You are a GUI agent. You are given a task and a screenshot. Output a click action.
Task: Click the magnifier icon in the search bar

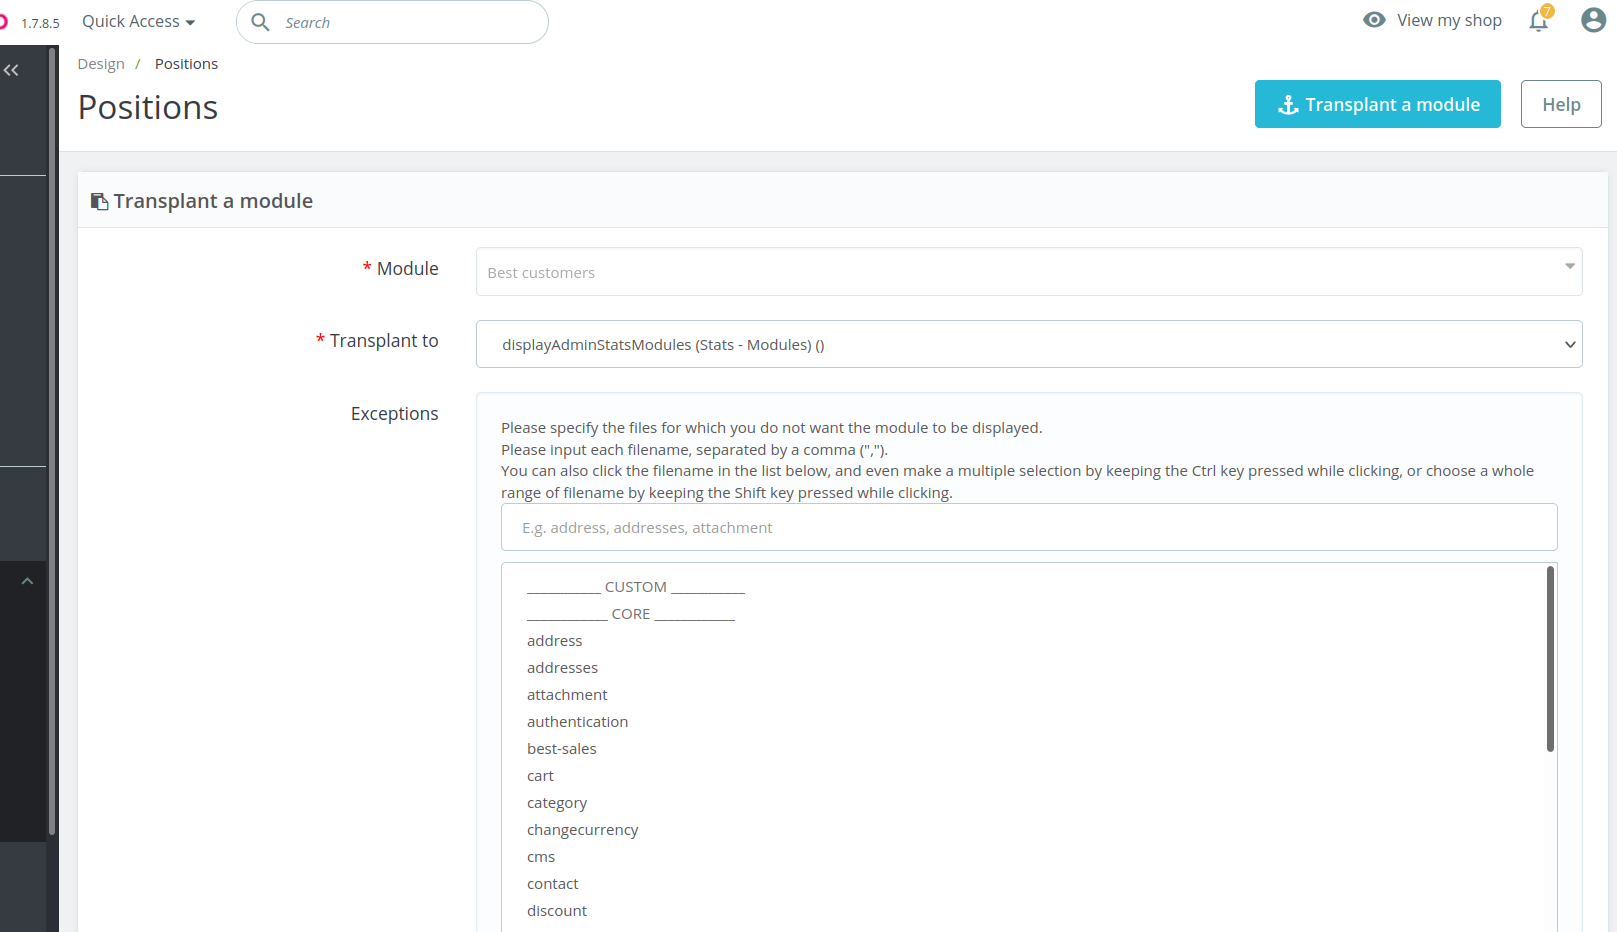pyautogui.click(x=260, y=21)
